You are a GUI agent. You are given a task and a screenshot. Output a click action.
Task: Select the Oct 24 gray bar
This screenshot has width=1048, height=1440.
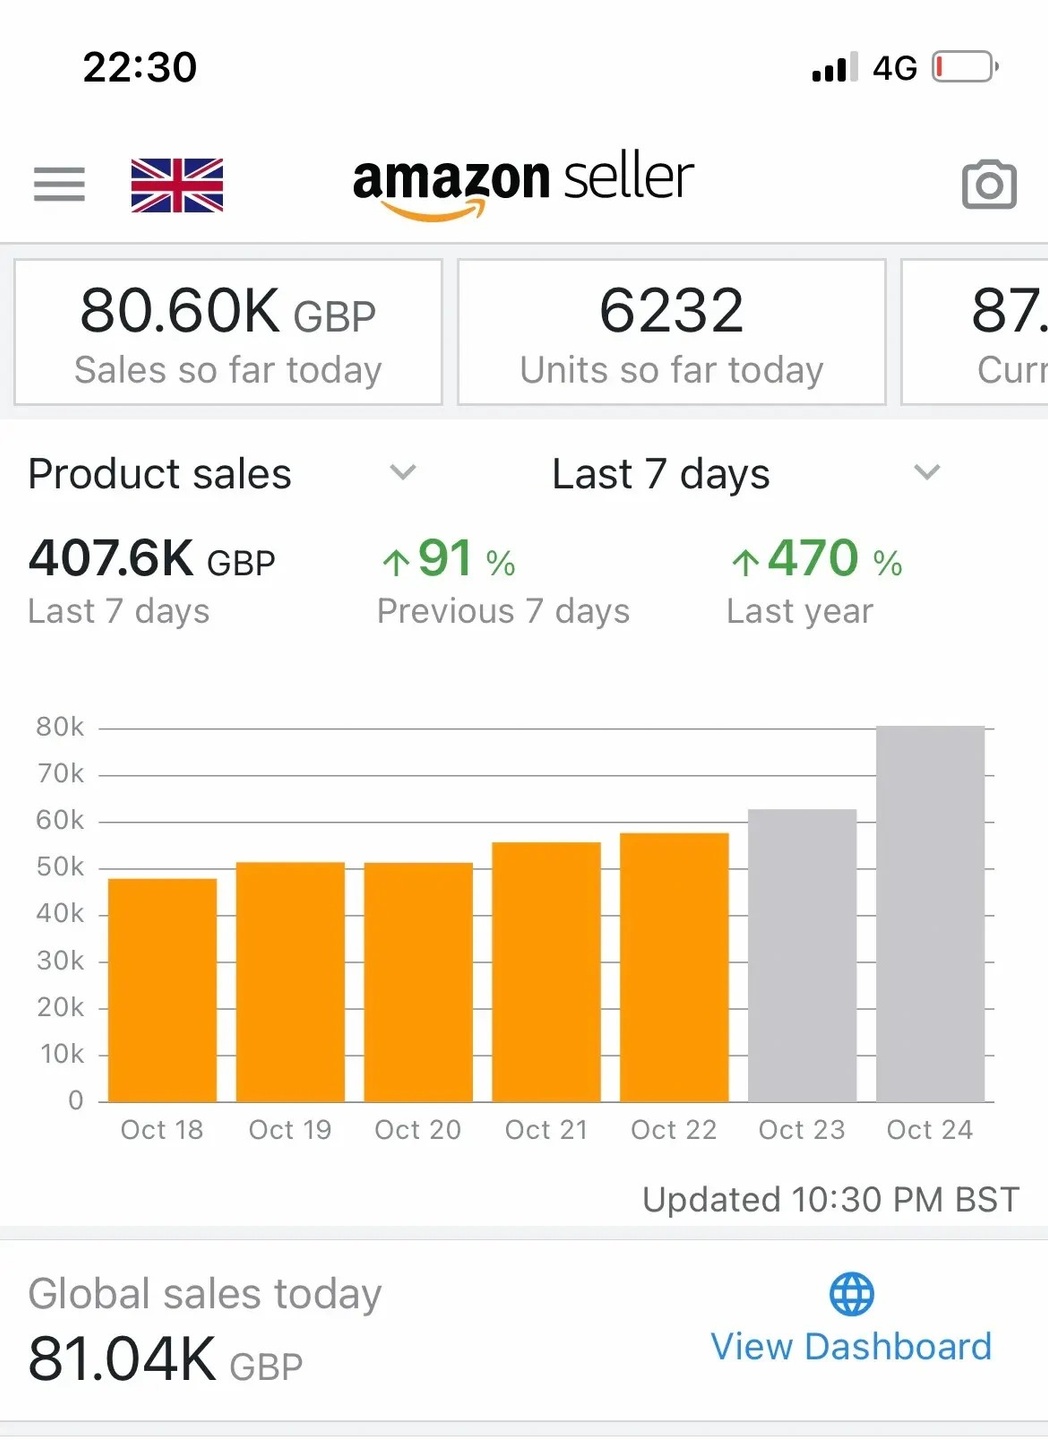point(930,914)
